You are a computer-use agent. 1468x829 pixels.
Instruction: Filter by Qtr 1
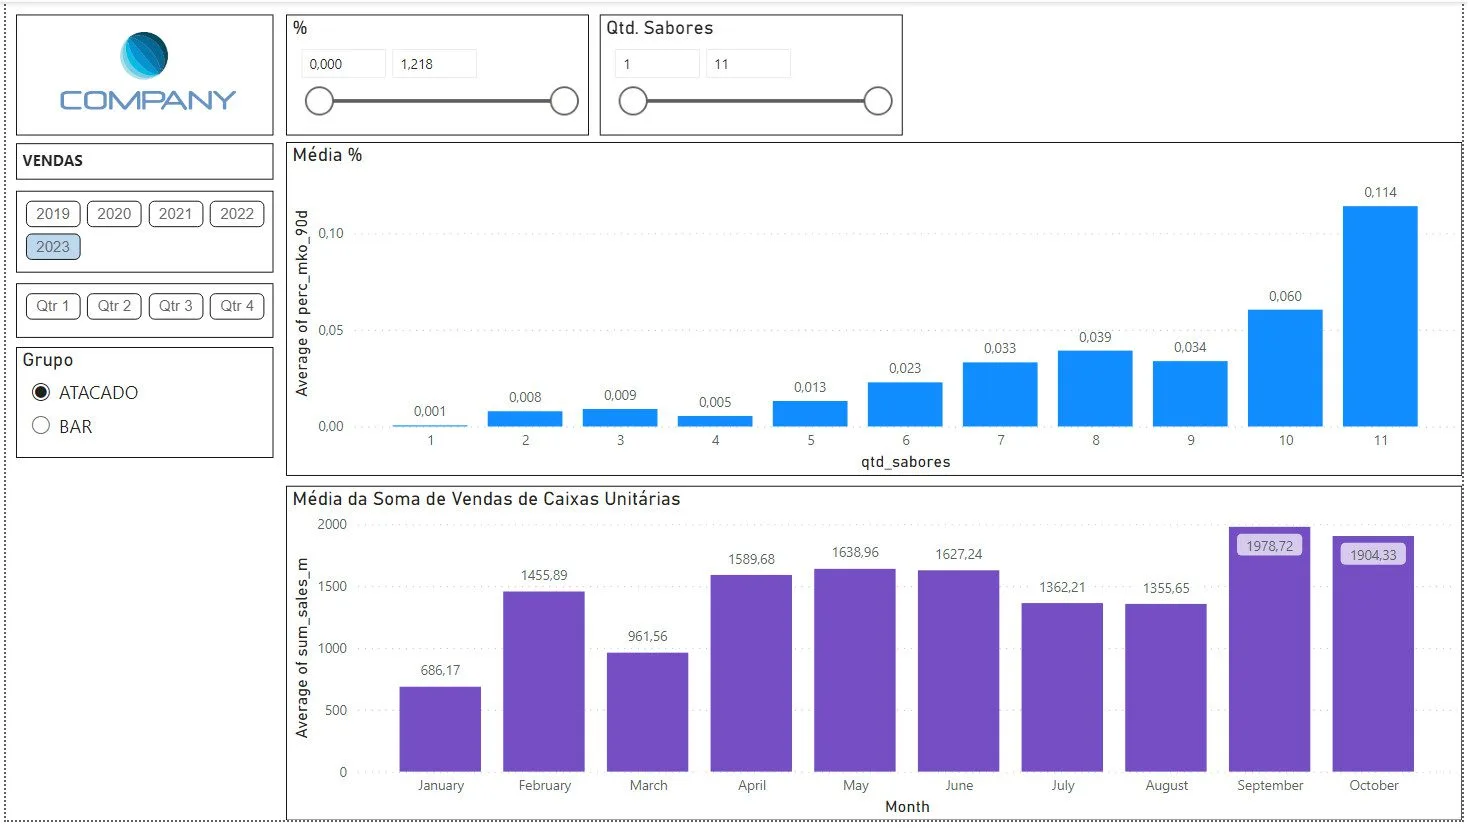coord(53,306)
